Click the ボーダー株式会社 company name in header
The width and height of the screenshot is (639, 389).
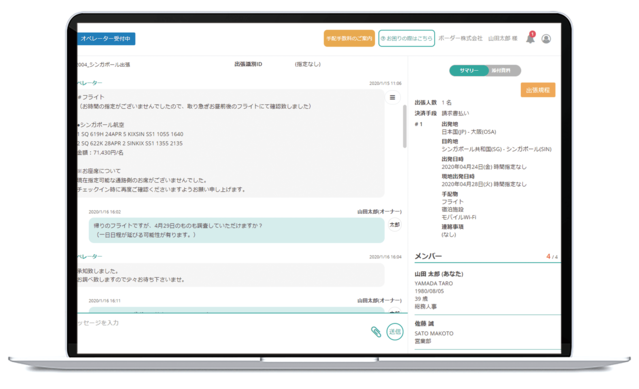[x=461, y=38]
